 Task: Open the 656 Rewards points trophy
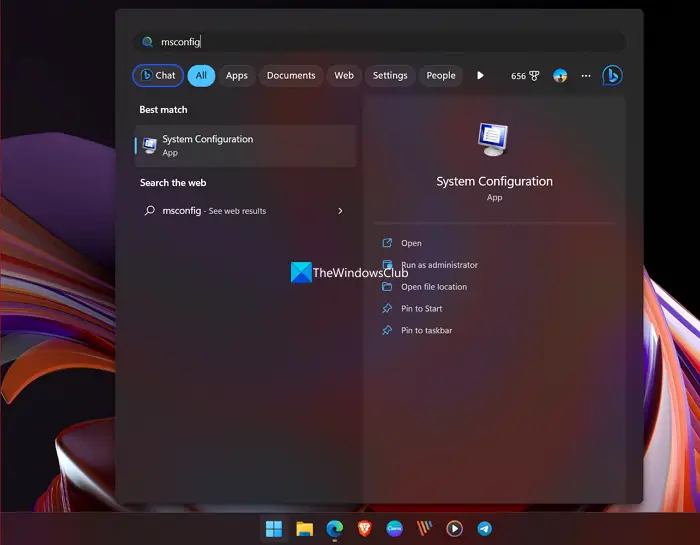[525, 76]
